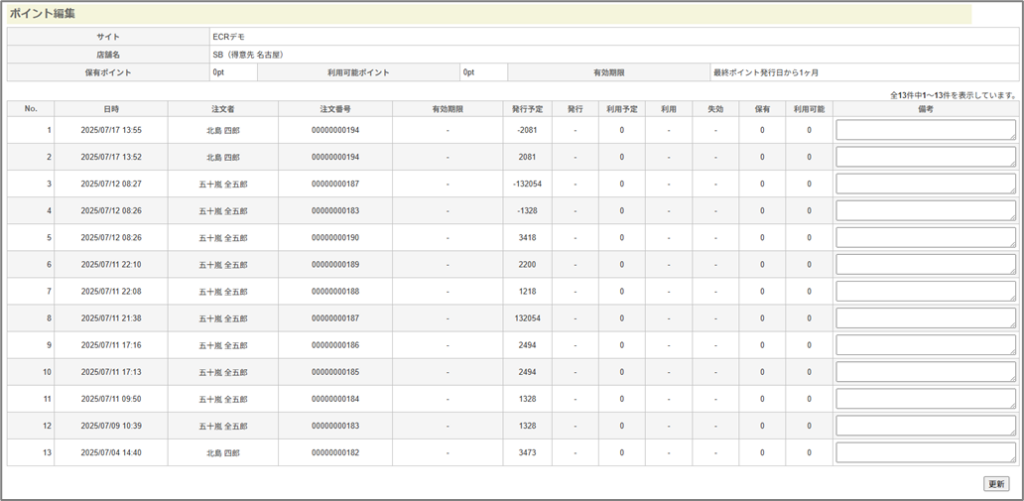Select the 備考 field for order 00000000189

[925, 264]
